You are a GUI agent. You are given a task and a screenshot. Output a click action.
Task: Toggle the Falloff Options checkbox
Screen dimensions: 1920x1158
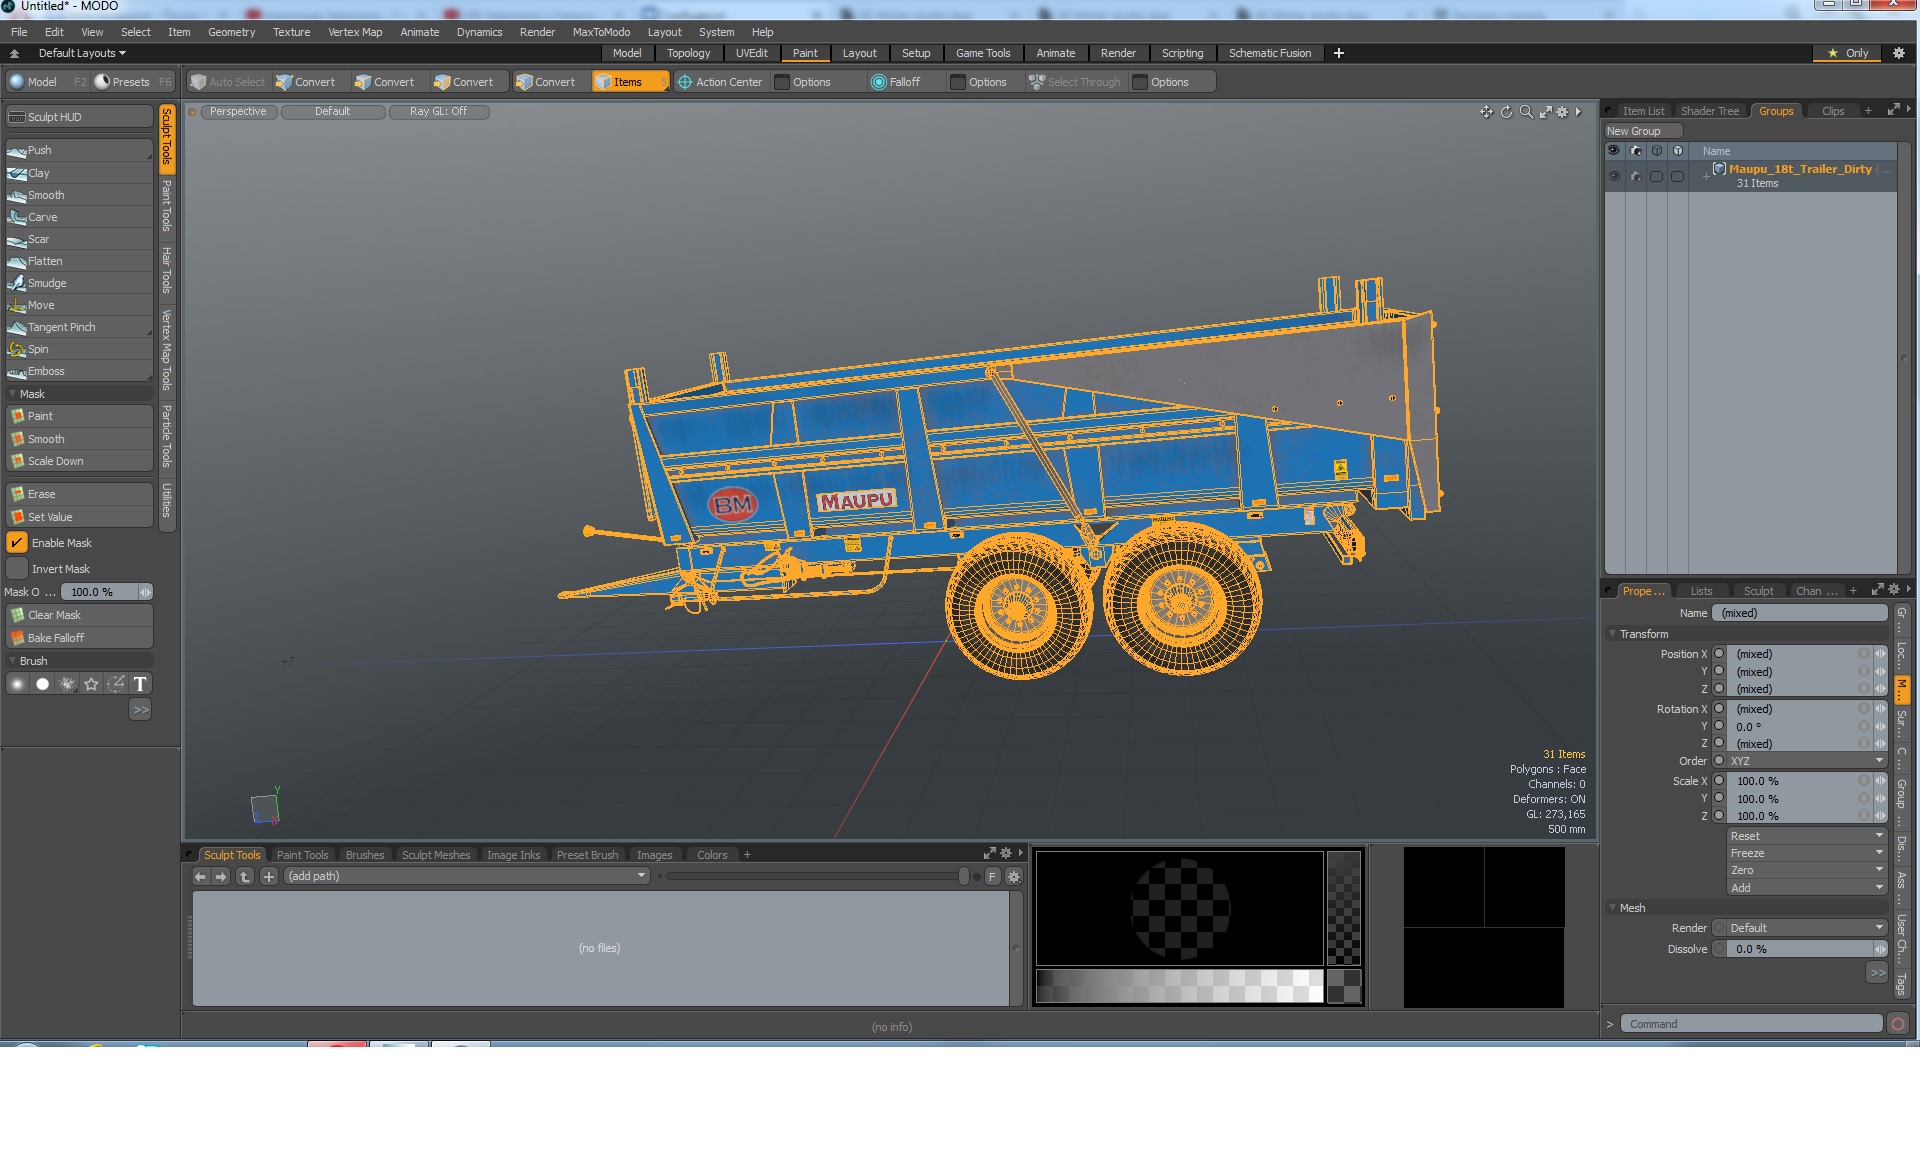click(x=958, y=82)
